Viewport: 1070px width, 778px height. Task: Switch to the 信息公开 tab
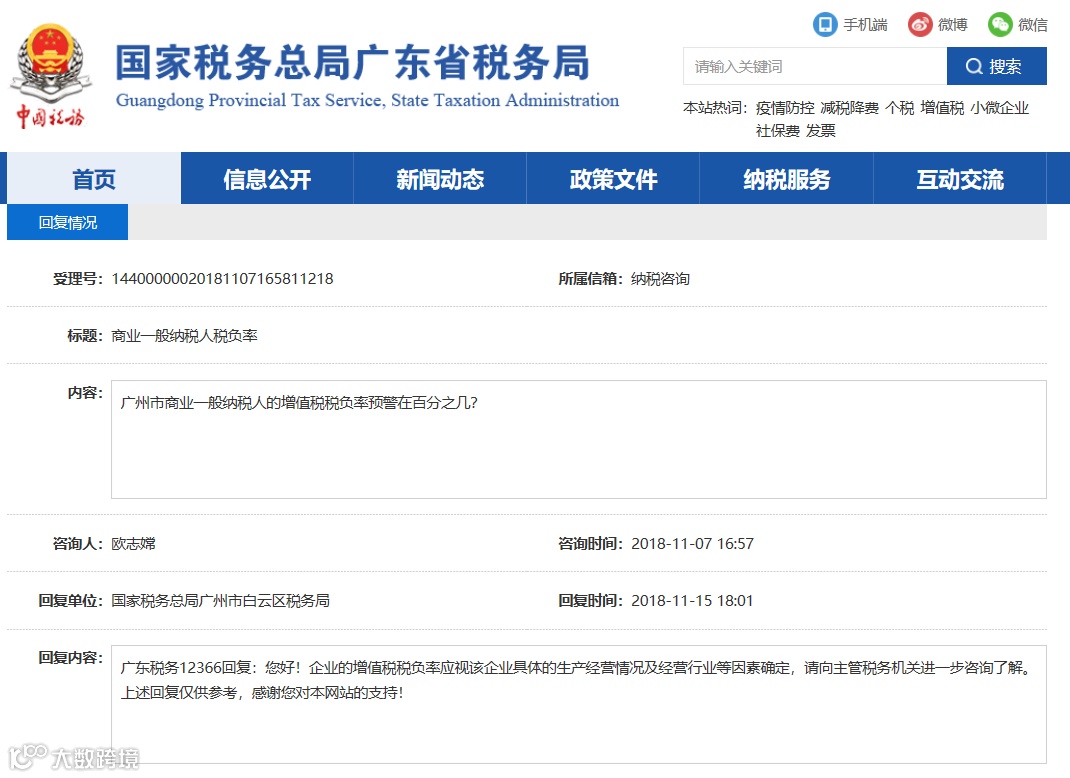(x=266, y=178)
